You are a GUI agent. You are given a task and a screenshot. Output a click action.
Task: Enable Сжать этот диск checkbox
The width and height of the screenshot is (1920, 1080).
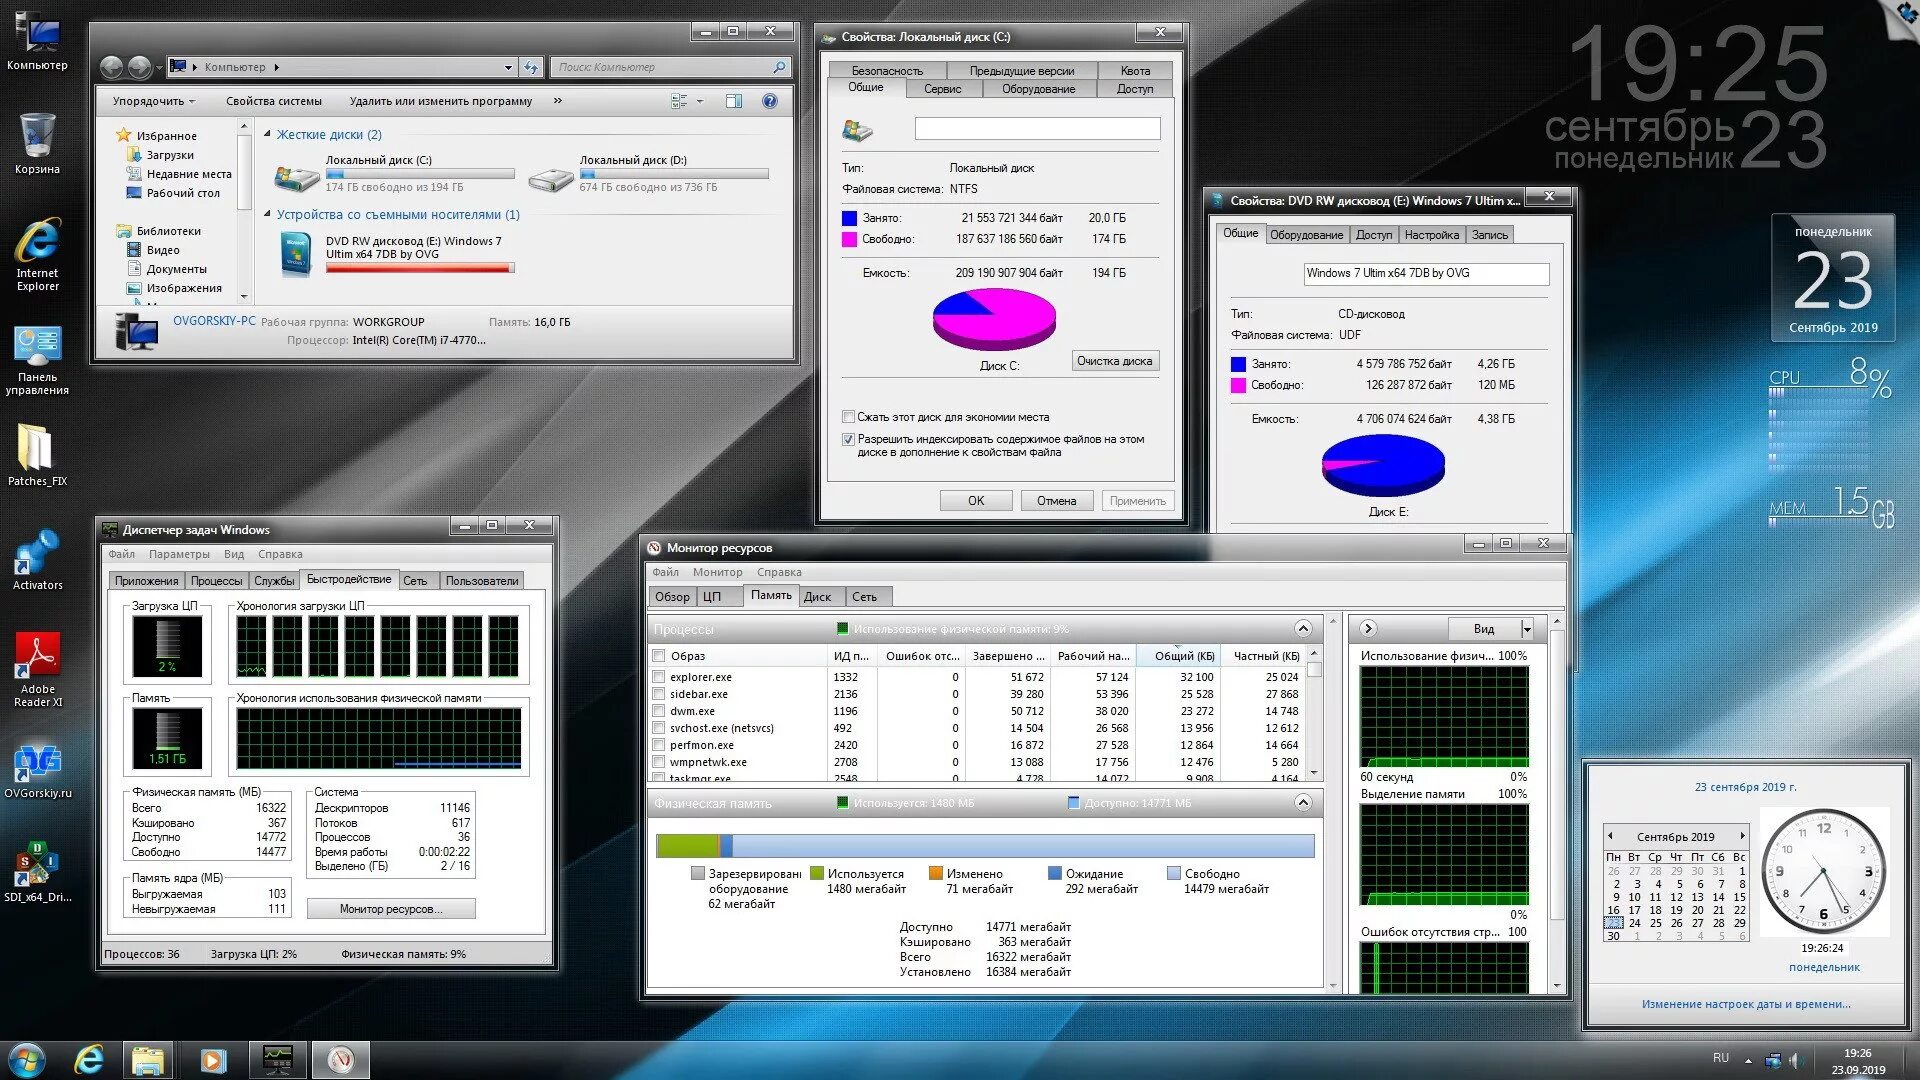pyautogui.click(x=848, y=417)
